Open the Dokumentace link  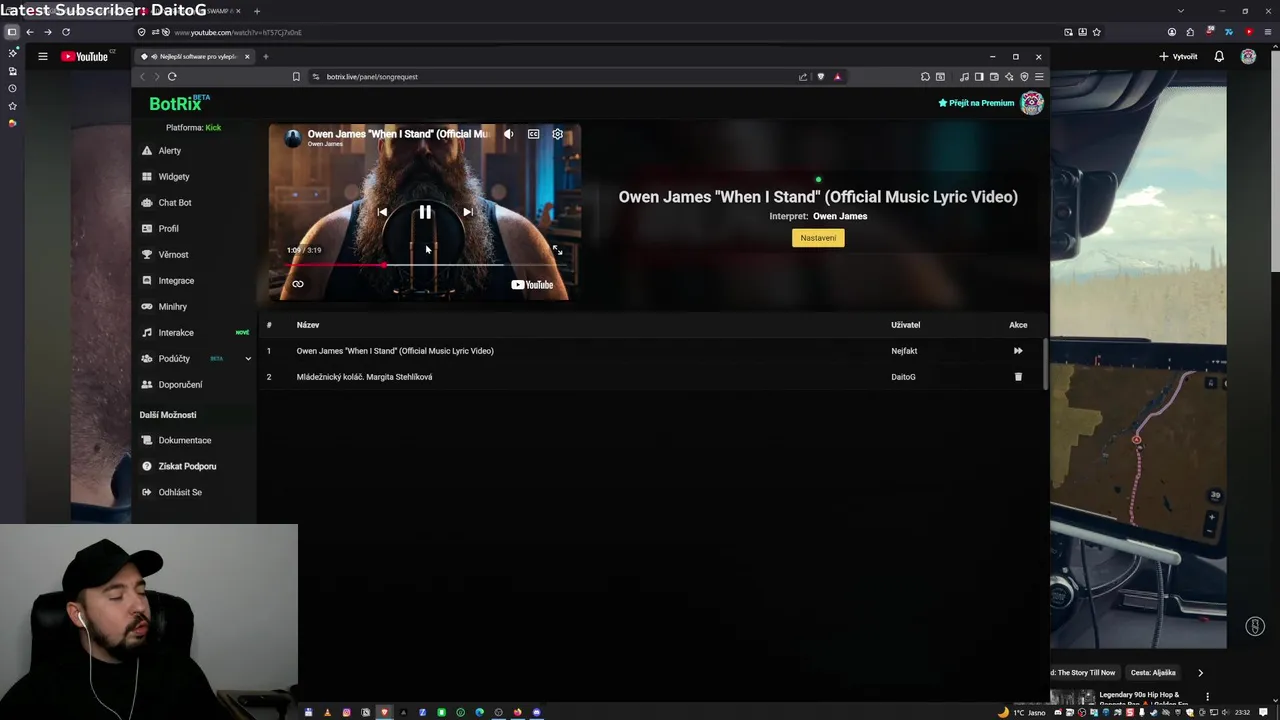pos(185,440)
